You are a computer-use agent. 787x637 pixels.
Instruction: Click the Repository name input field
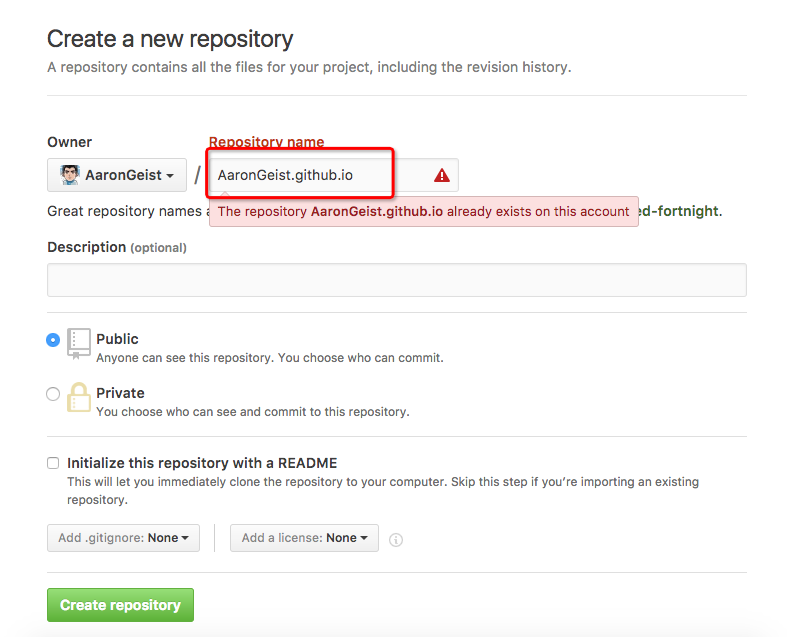(334, 175)
